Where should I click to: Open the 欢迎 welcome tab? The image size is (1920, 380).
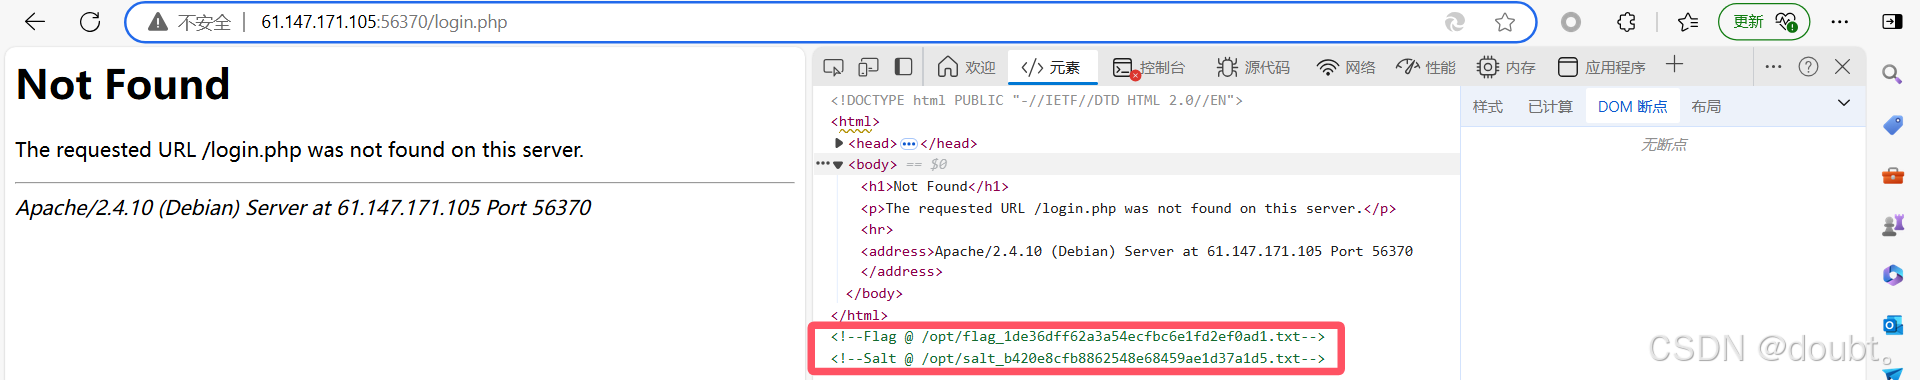pos(966,67)
